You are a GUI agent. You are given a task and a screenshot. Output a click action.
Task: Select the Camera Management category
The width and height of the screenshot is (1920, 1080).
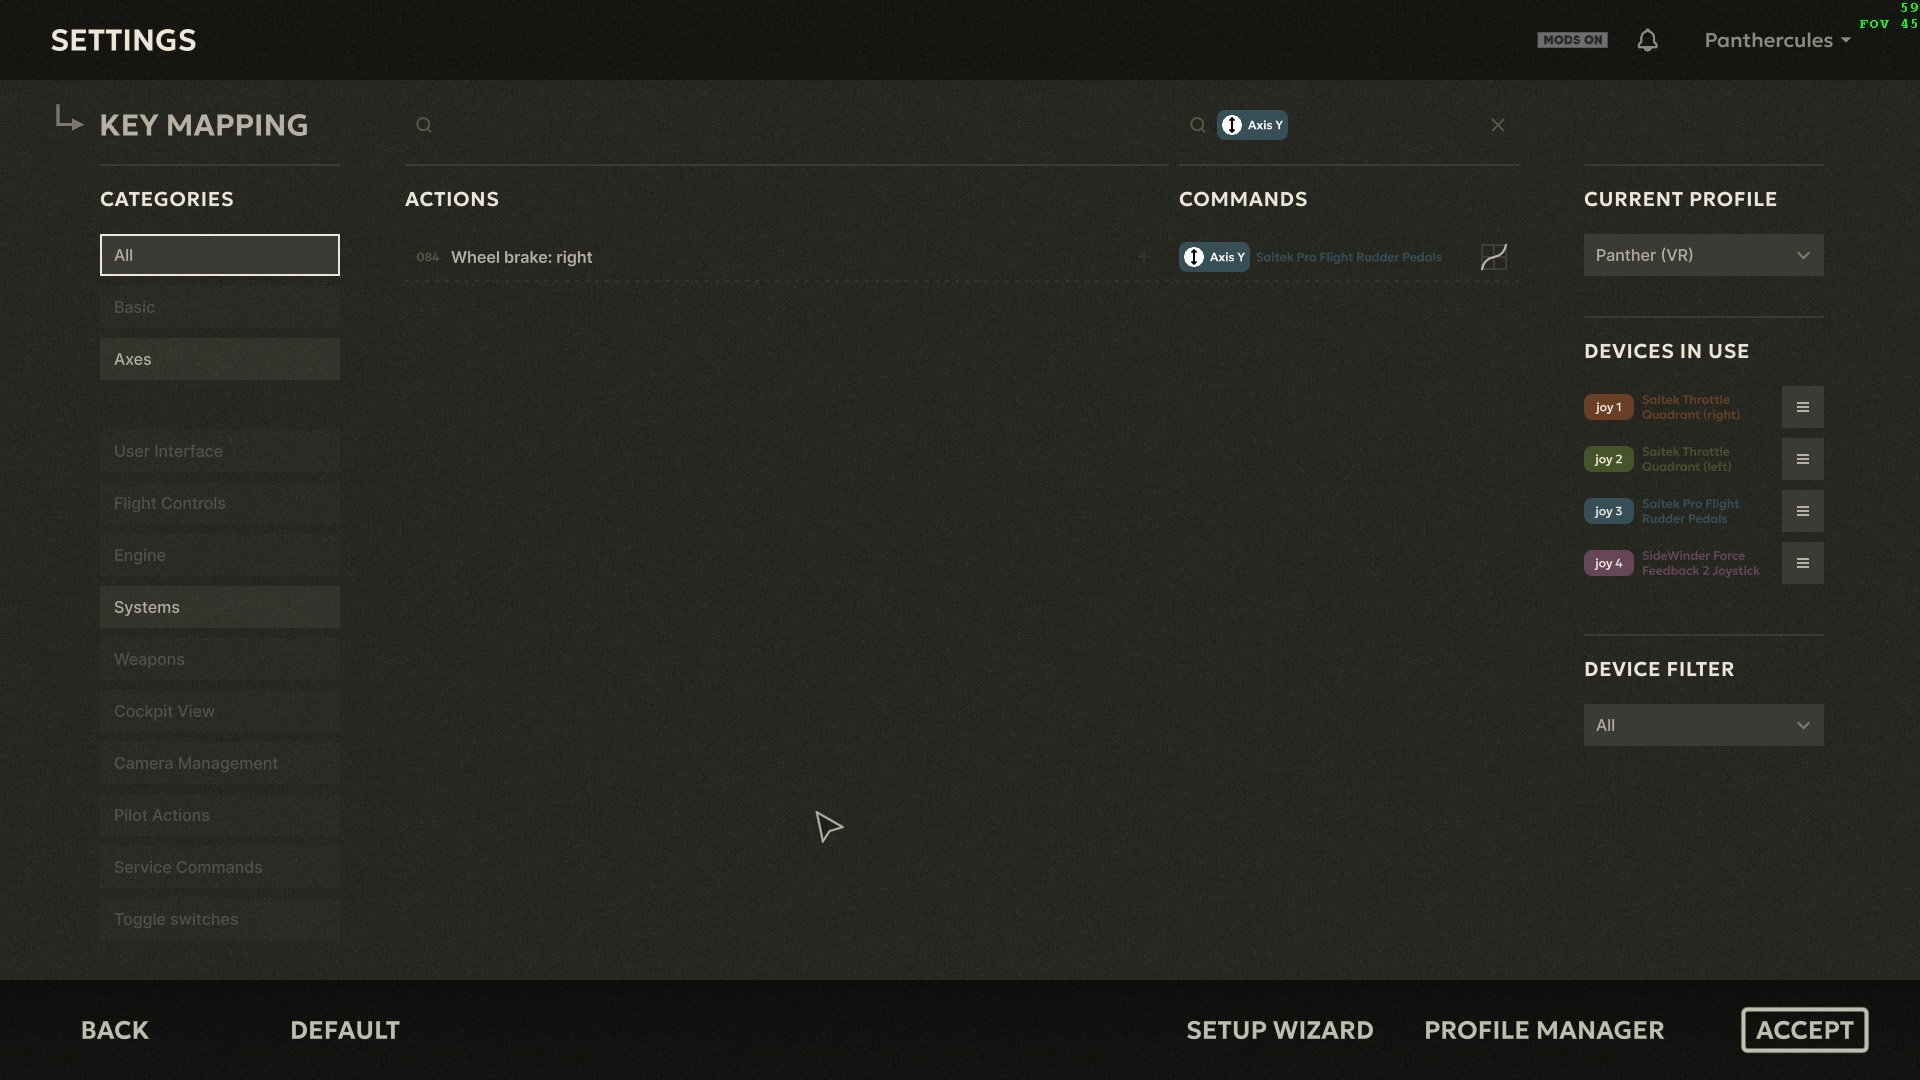point(220,763)
